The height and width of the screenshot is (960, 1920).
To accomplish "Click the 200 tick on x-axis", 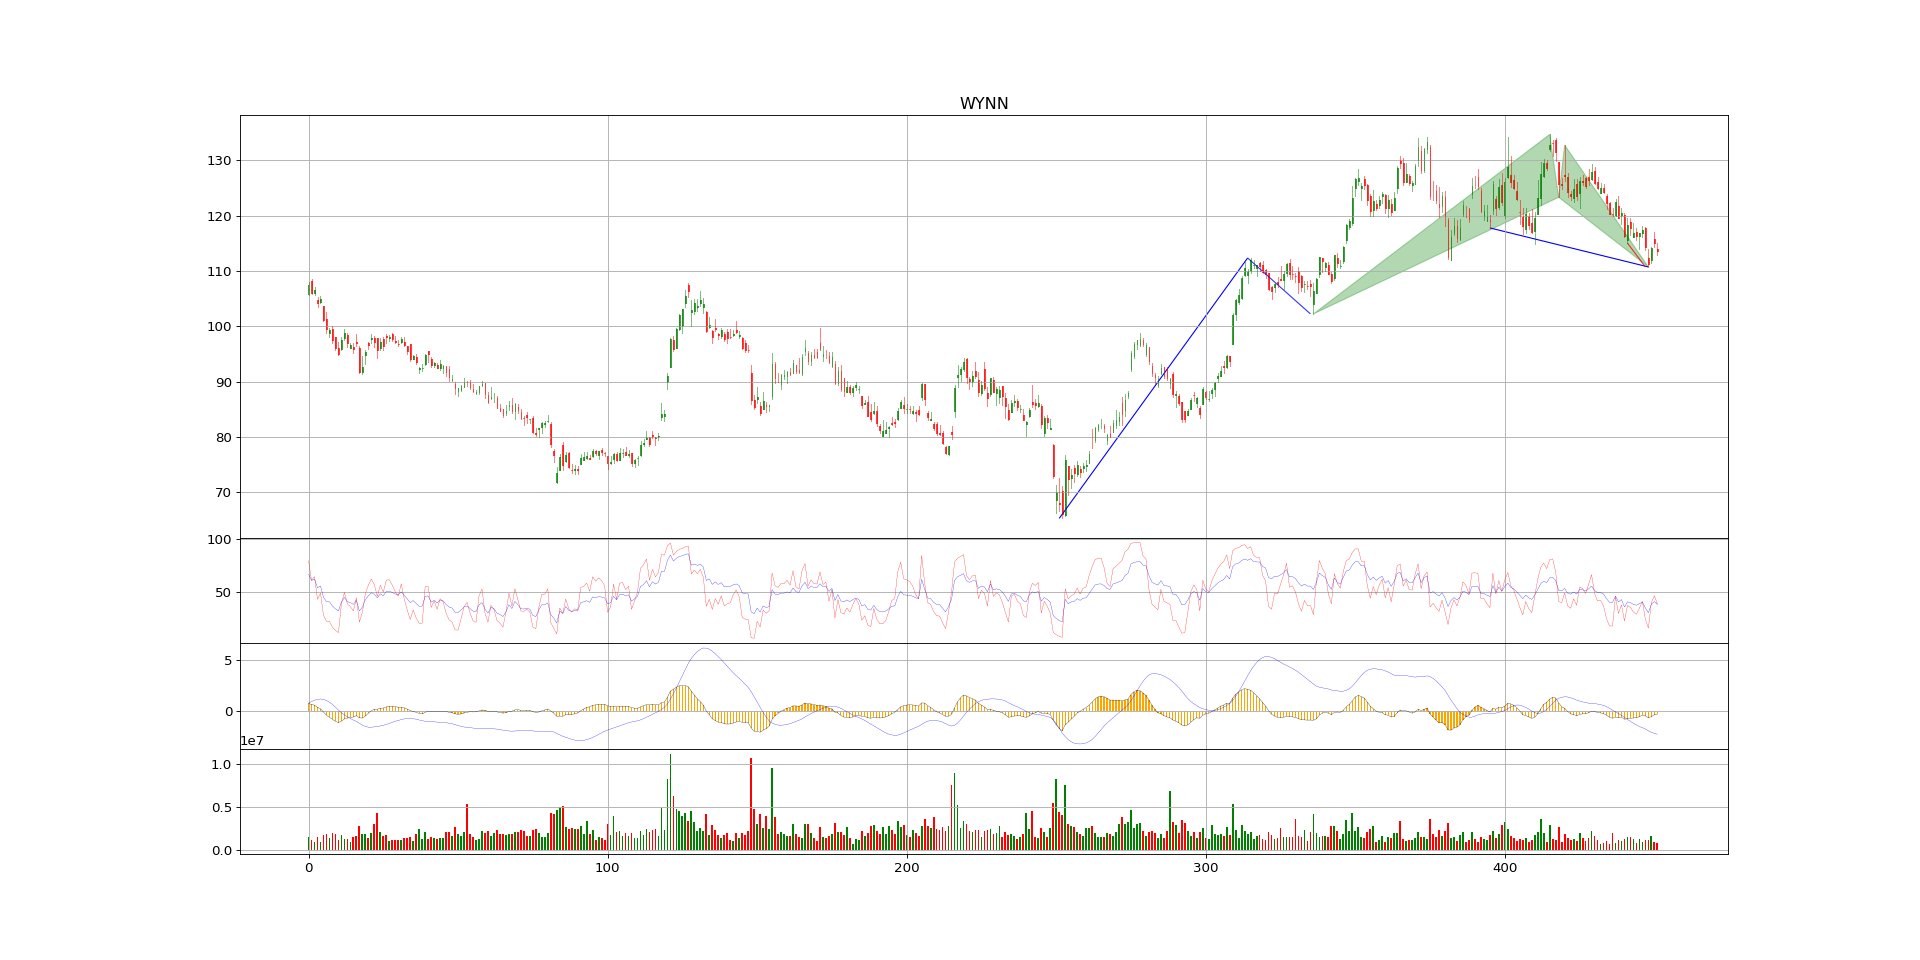I will (906, 869).
